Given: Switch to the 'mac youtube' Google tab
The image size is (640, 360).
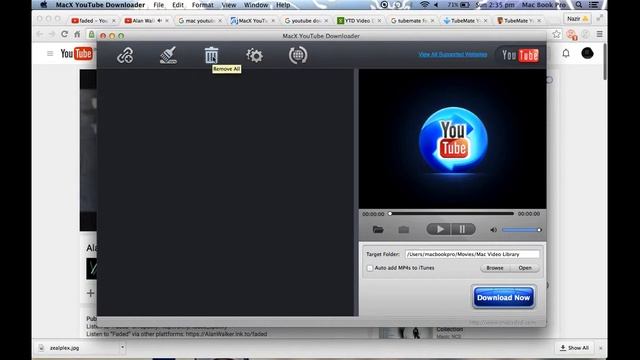Looking at the screenshot, I should pos(200,20).
